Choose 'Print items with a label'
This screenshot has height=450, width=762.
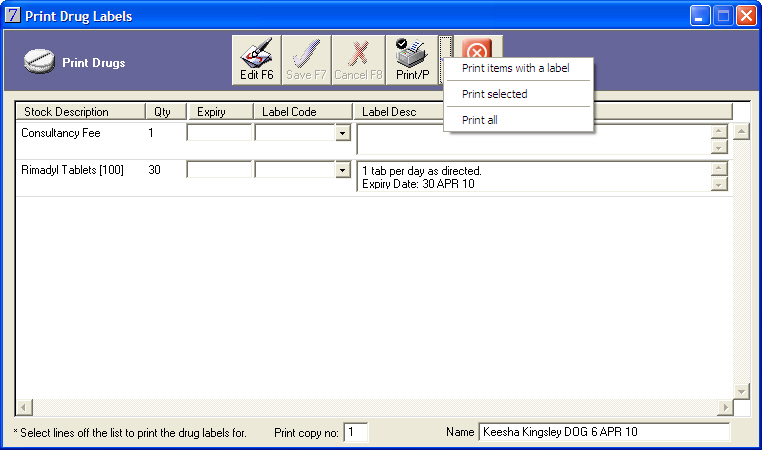[516, 68]
